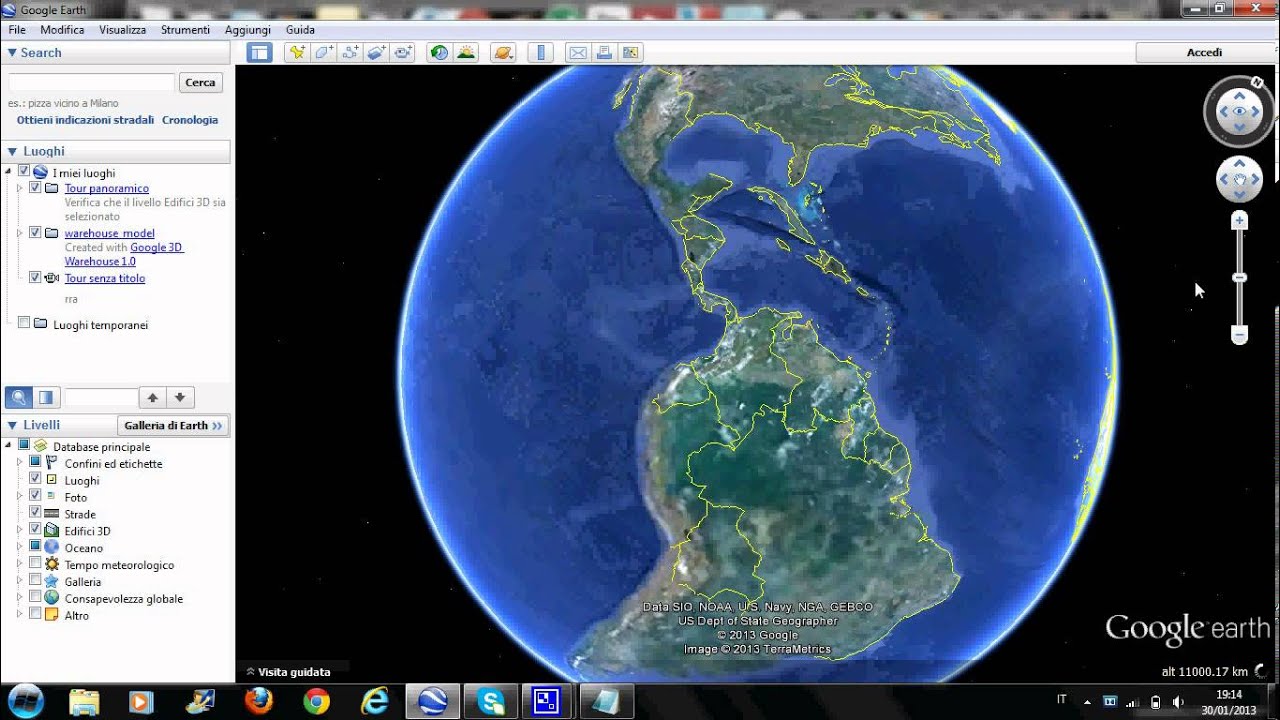The image size is (1280, 720).
Task: Select the Add Polygon tool
Action: pos(323,53)
